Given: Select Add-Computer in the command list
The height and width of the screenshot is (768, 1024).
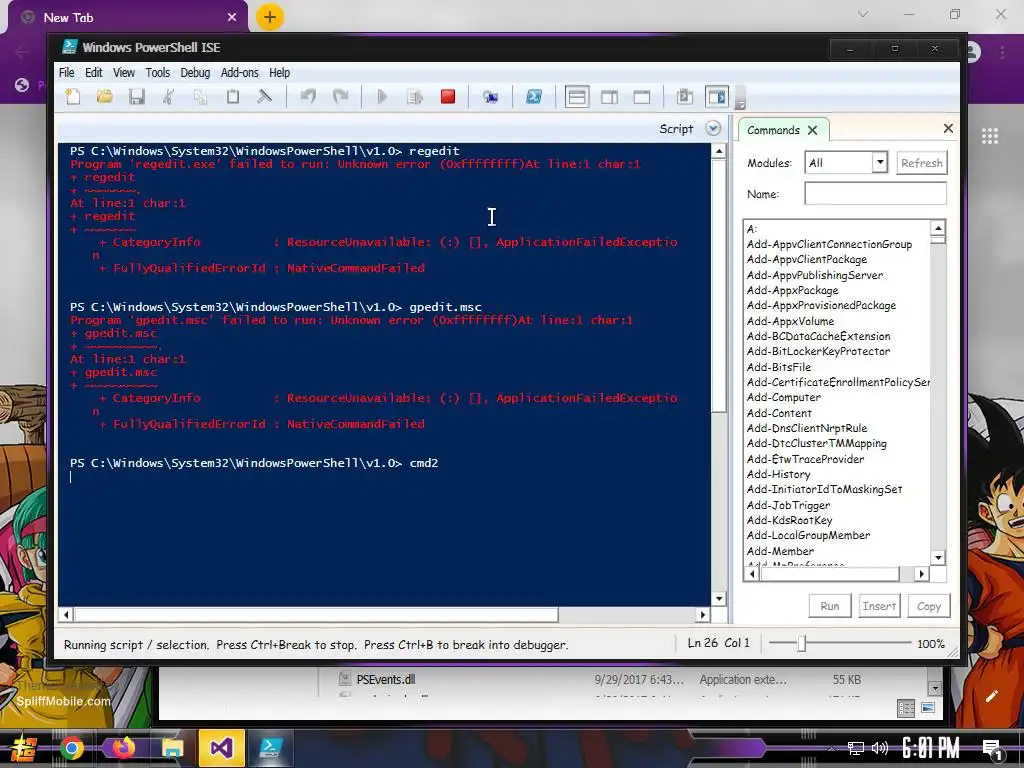Looking at the screenshot, I should click(784, 397).
